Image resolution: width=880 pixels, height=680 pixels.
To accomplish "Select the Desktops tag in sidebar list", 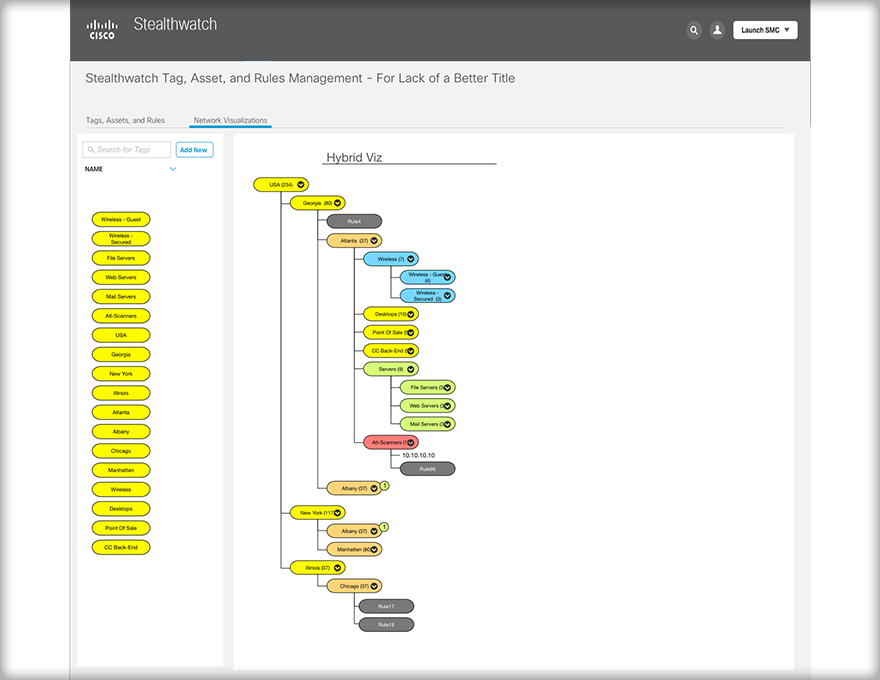I will 121,509.
